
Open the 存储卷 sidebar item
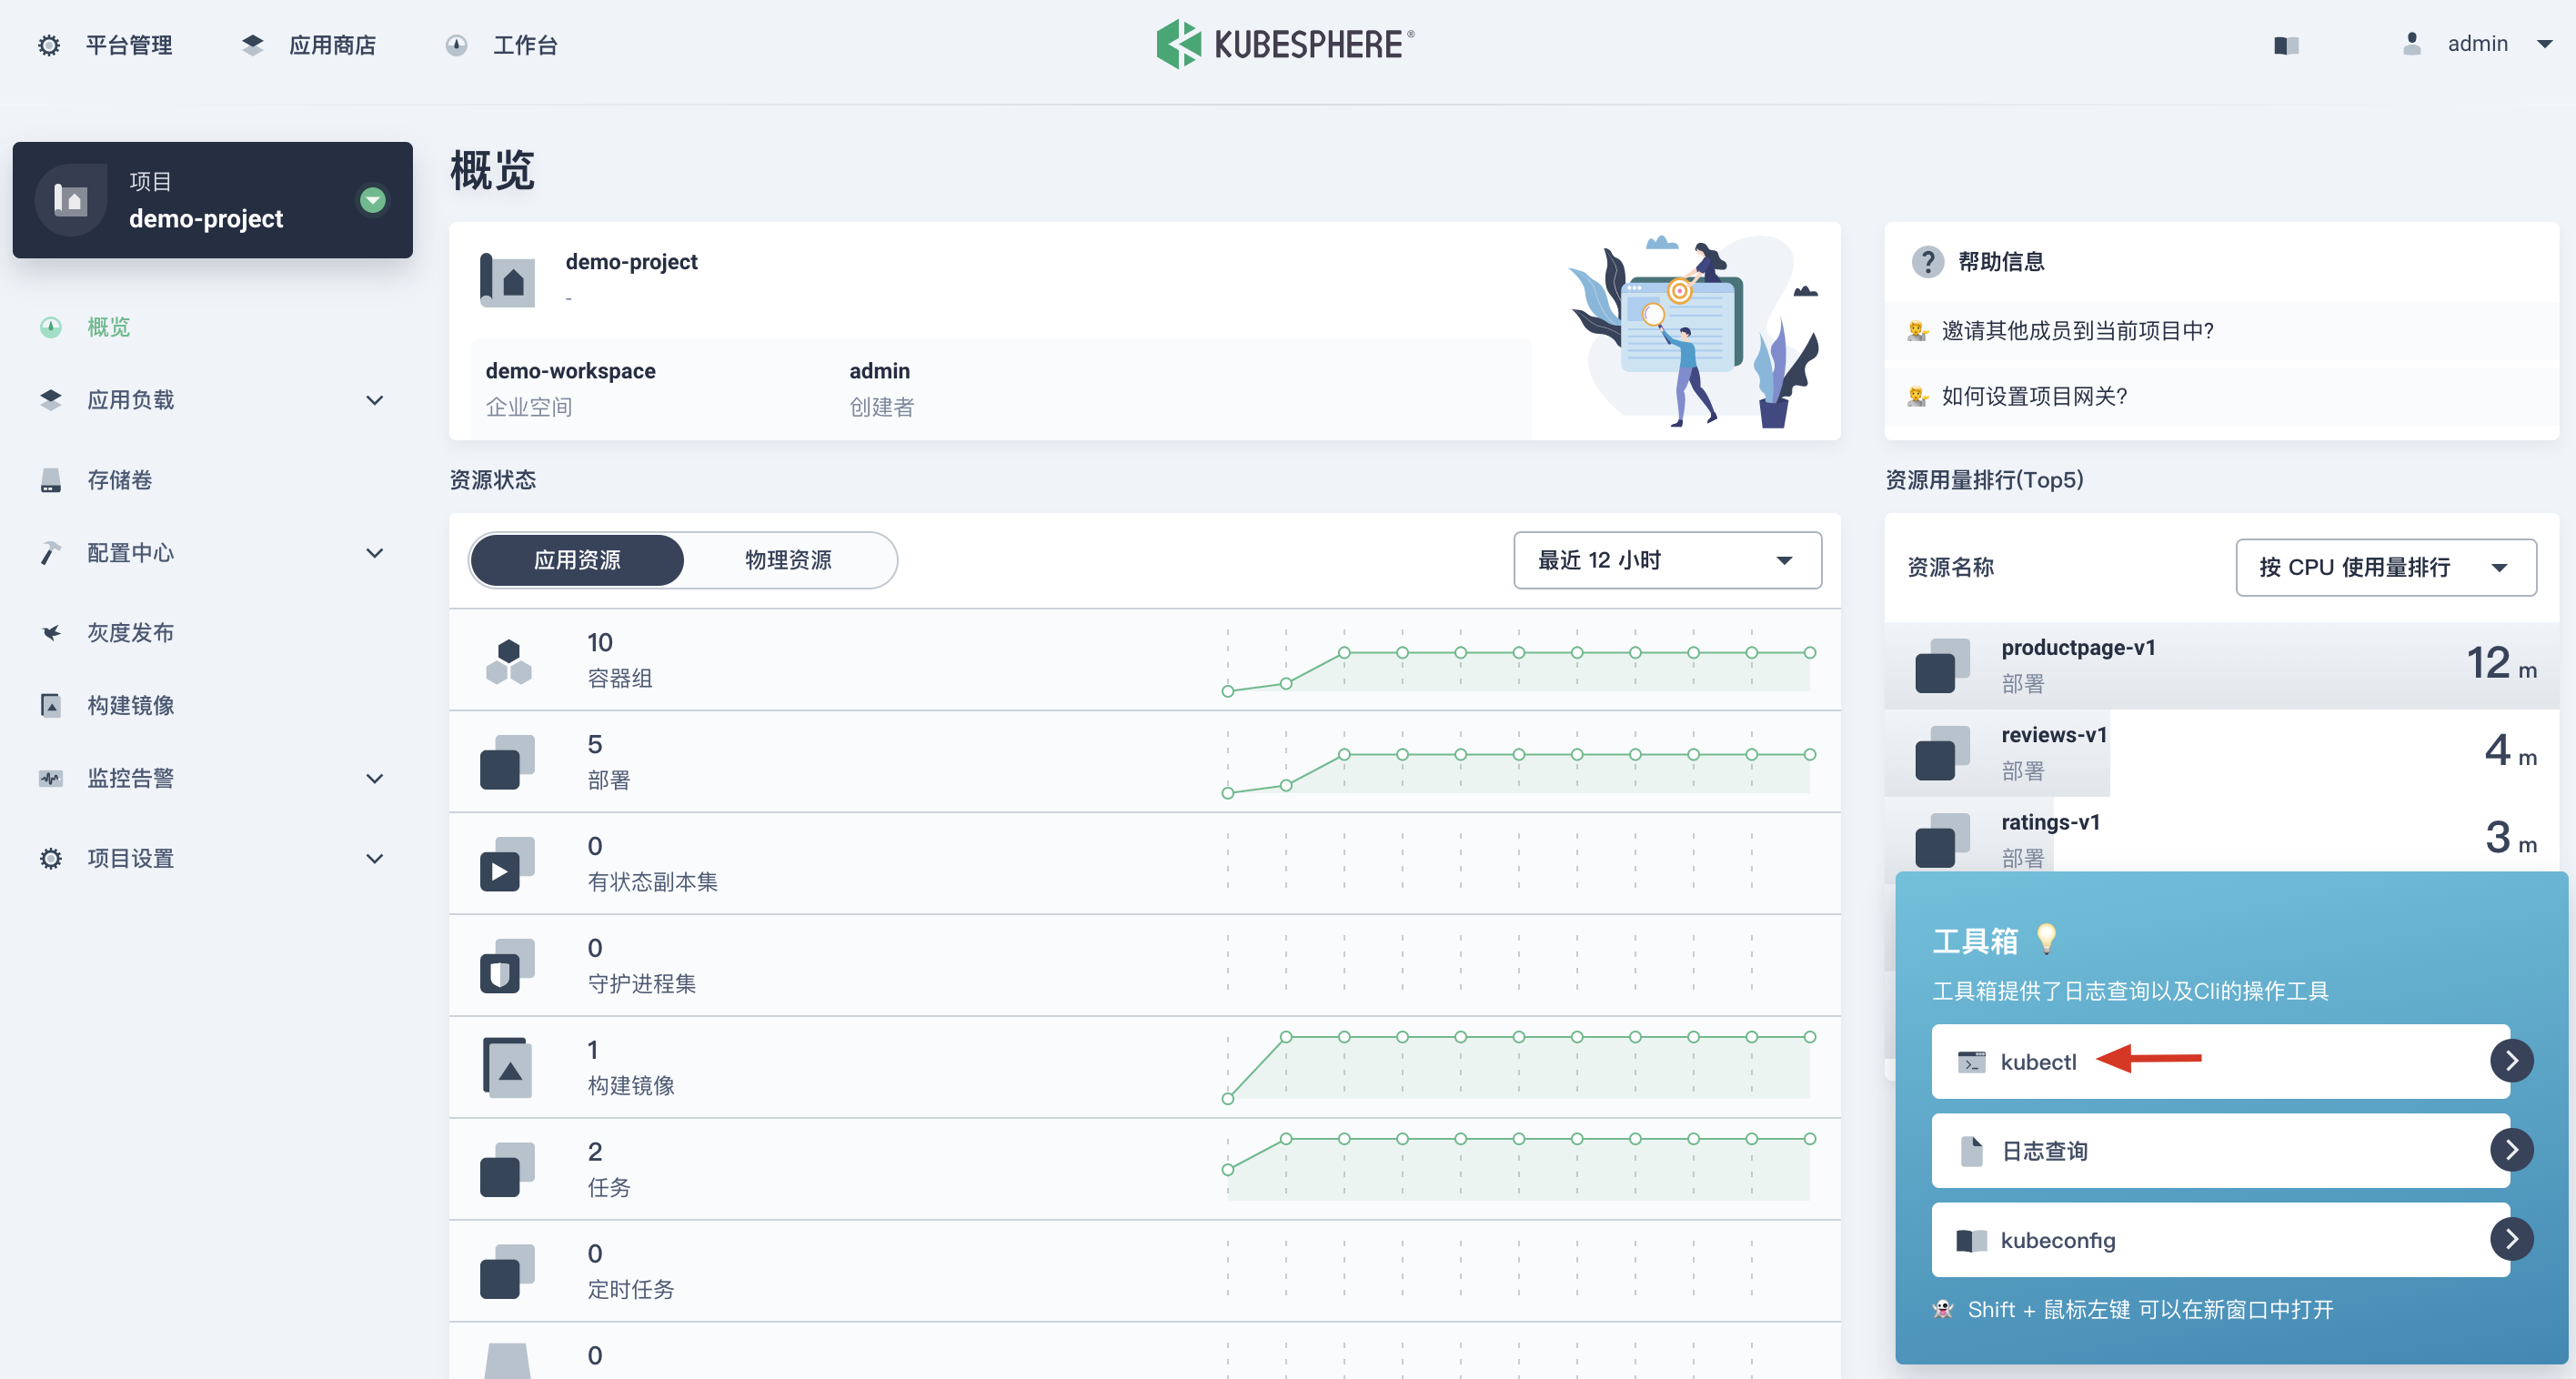(x=119, y=479)
